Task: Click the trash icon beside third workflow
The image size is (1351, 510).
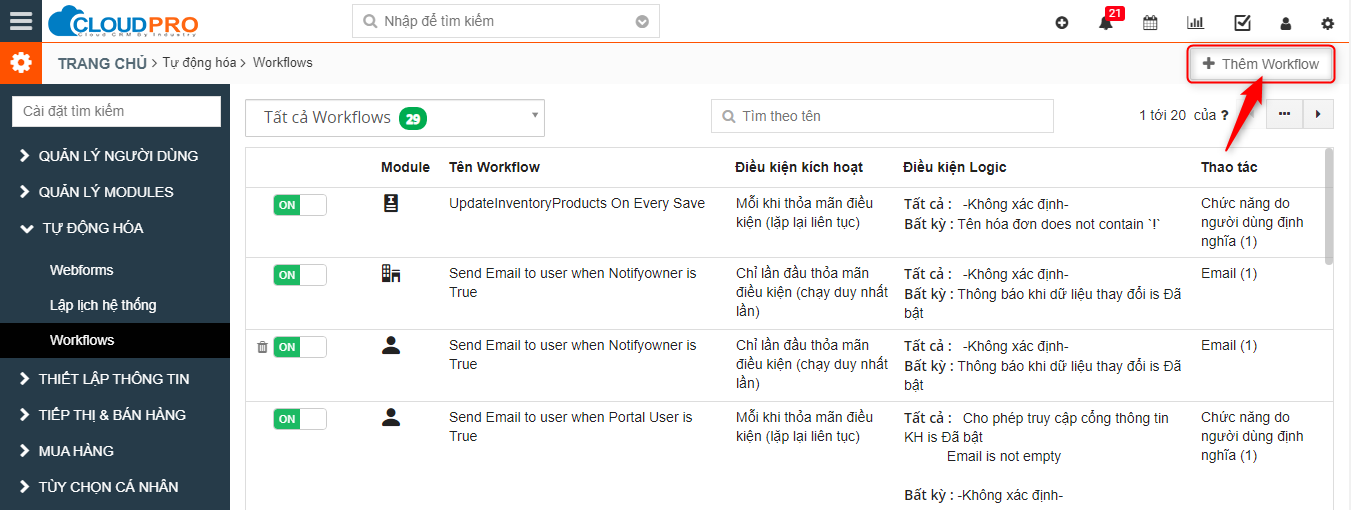Action: click(x=262, y=347)
